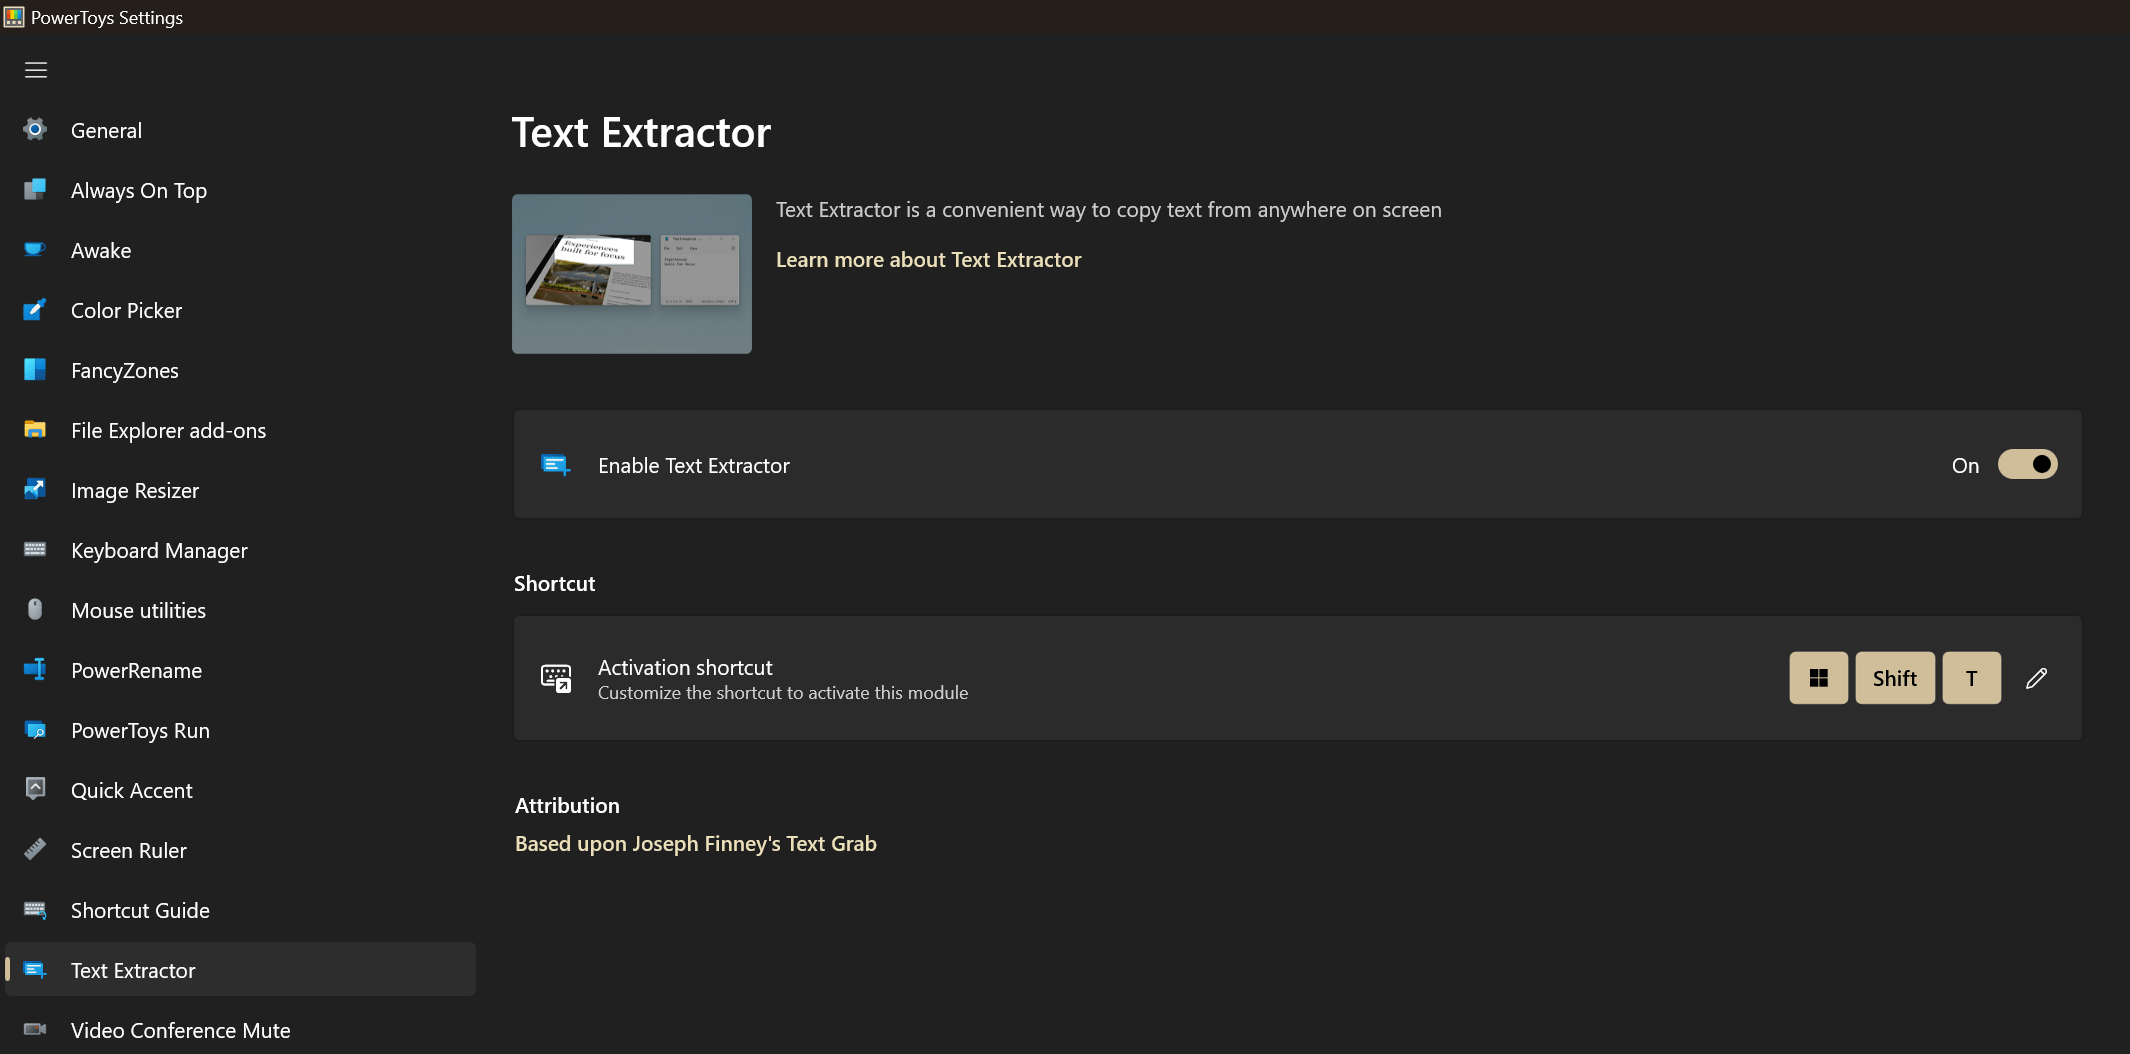Collapse the navigation with the hamburger menu

tap(35, 70)
